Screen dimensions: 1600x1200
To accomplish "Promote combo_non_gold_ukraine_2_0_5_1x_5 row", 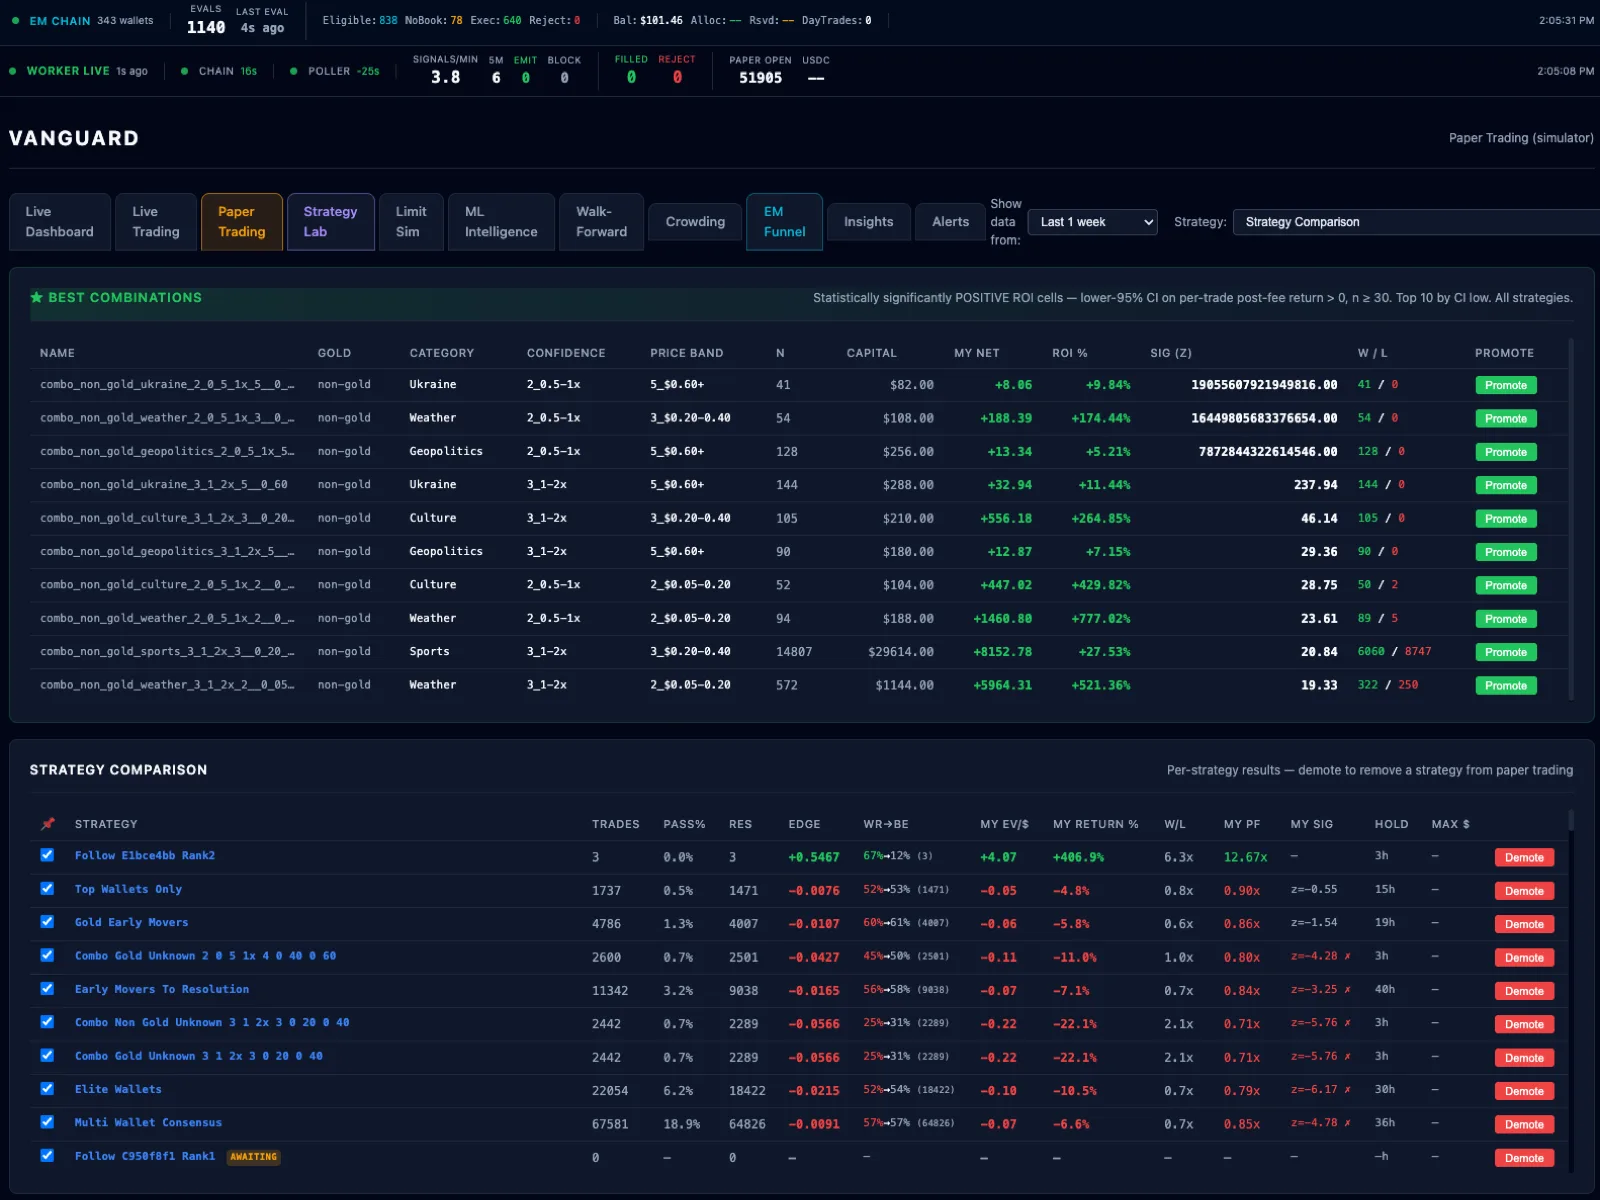I will tap(1505, 385).
